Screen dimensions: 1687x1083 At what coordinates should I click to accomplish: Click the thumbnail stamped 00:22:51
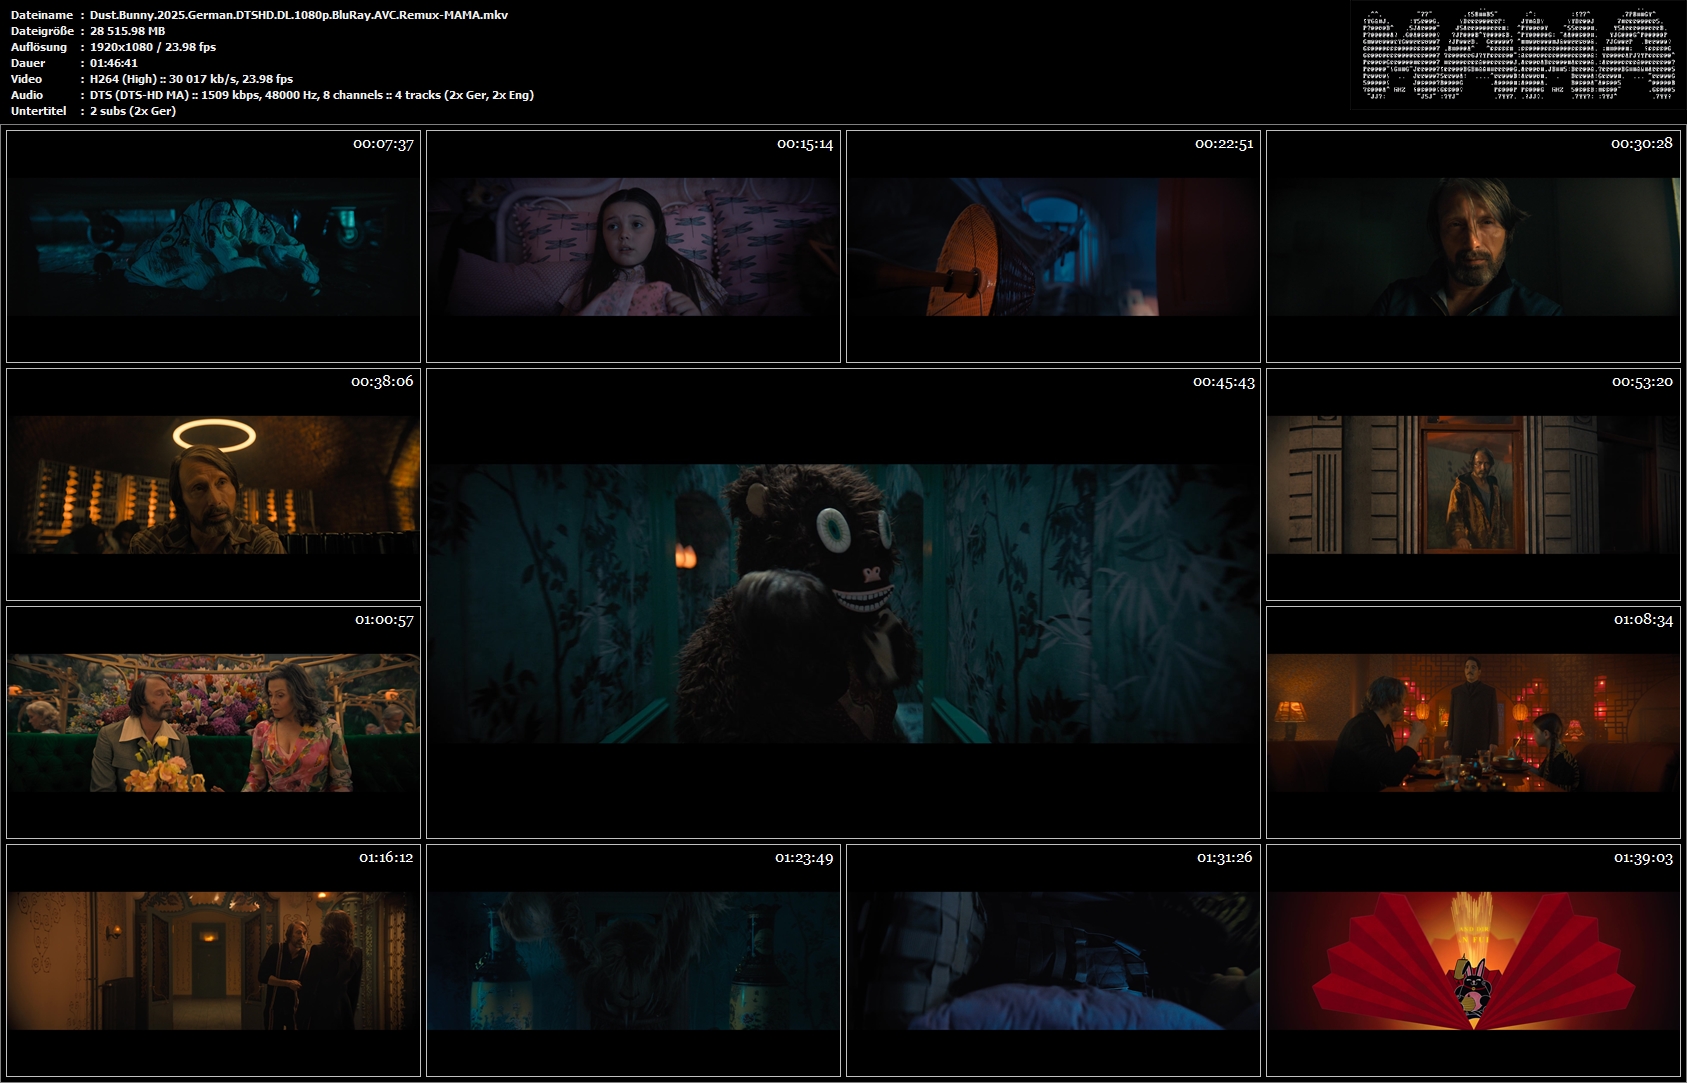pos(1053,246)
